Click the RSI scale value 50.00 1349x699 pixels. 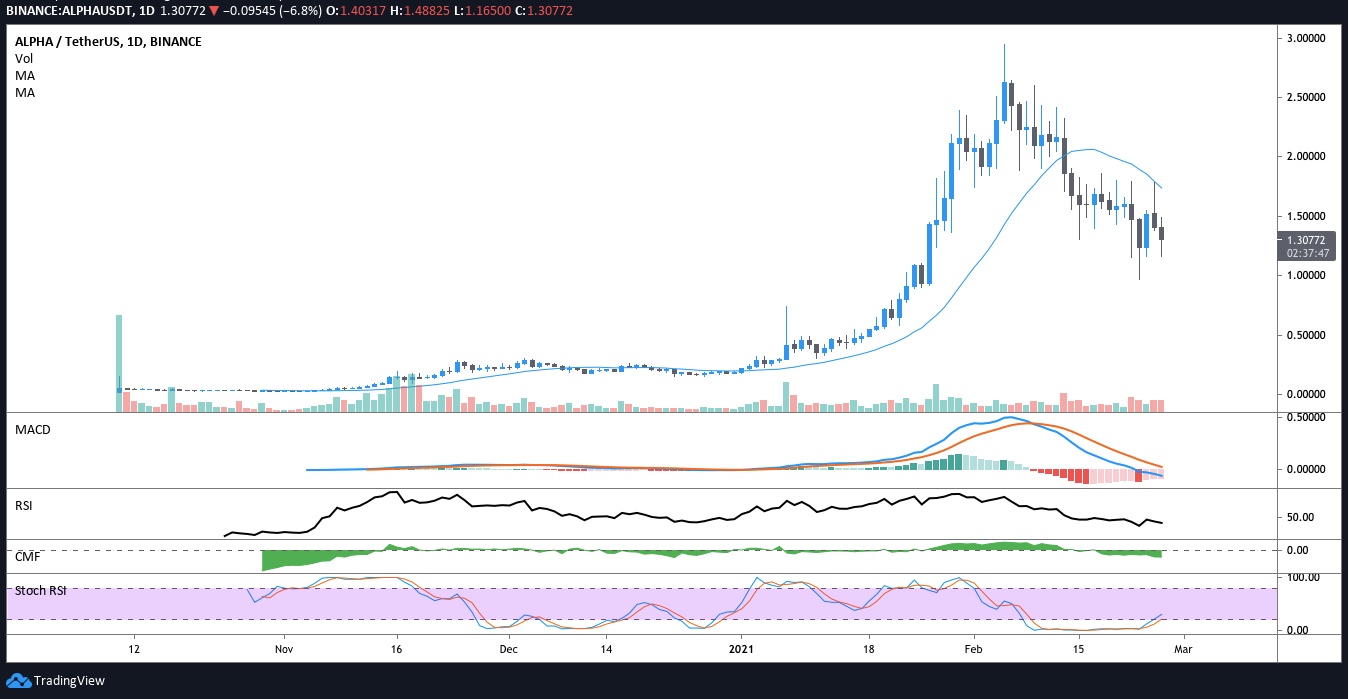tap(1300, 517)
